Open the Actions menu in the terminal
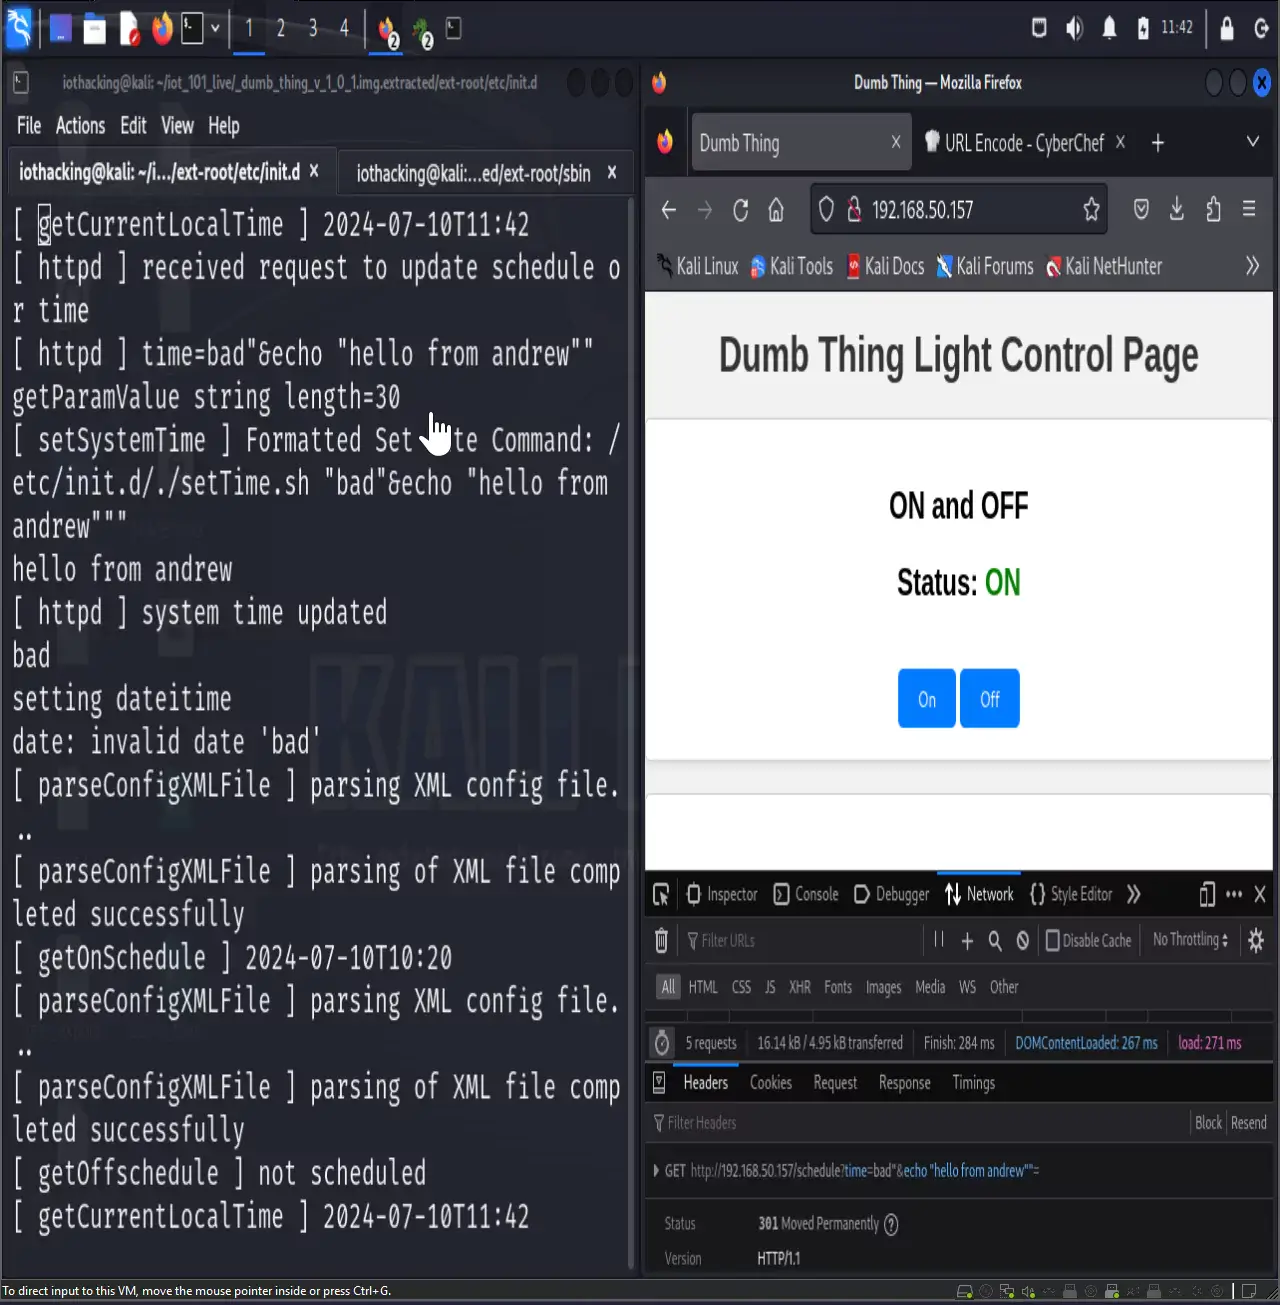 coord(80,126)
